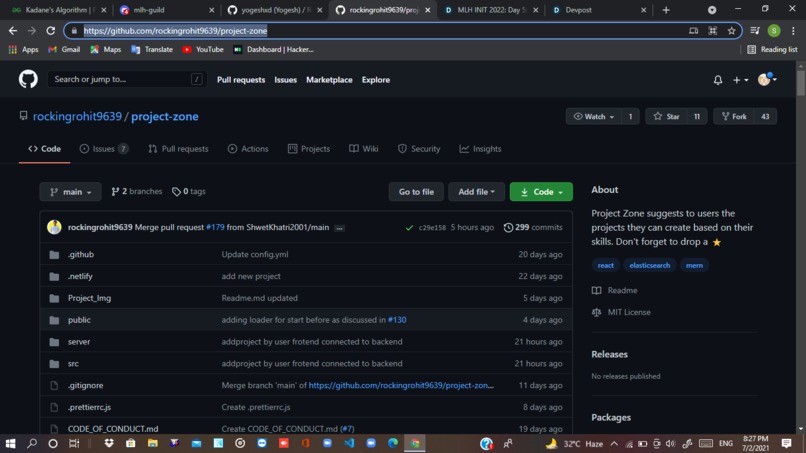Open the GitHub home logo

coord(28,79)
